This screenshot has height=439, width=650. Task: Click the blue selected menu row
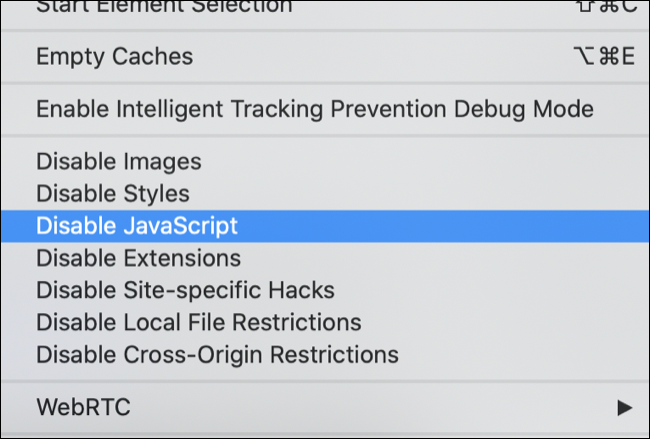coord(324,226)
